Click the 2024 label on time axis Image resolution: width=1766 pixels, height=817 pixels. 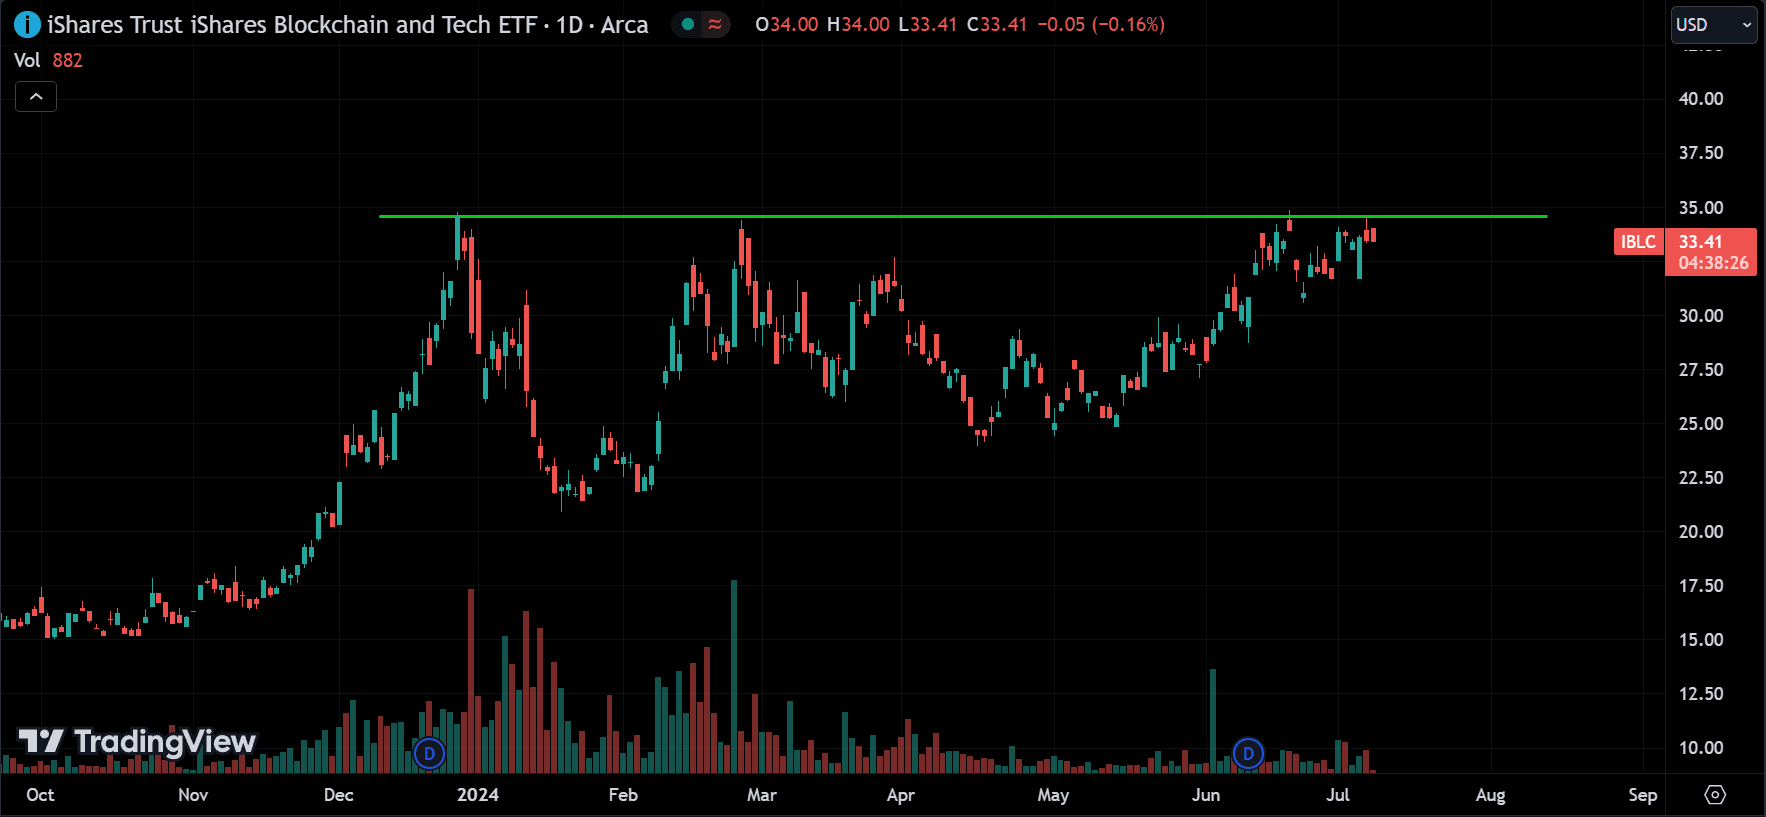[478, 795]
